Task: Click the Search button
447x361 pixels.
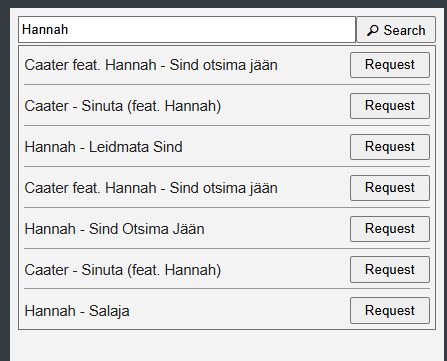Action: [396, 30]
